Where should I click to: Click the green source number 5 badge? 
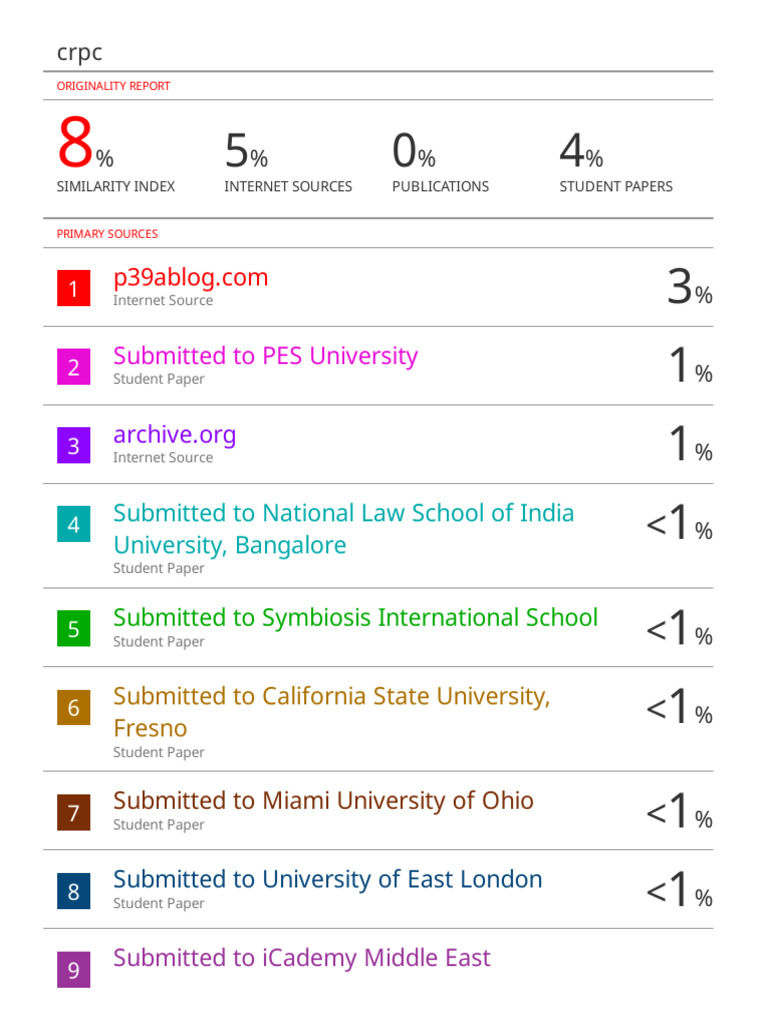tap(73, 629)
